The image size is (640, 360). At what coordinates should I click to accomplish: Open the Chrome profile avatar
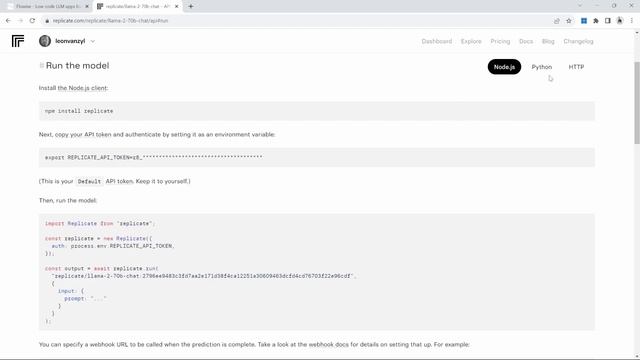(620, 21)
